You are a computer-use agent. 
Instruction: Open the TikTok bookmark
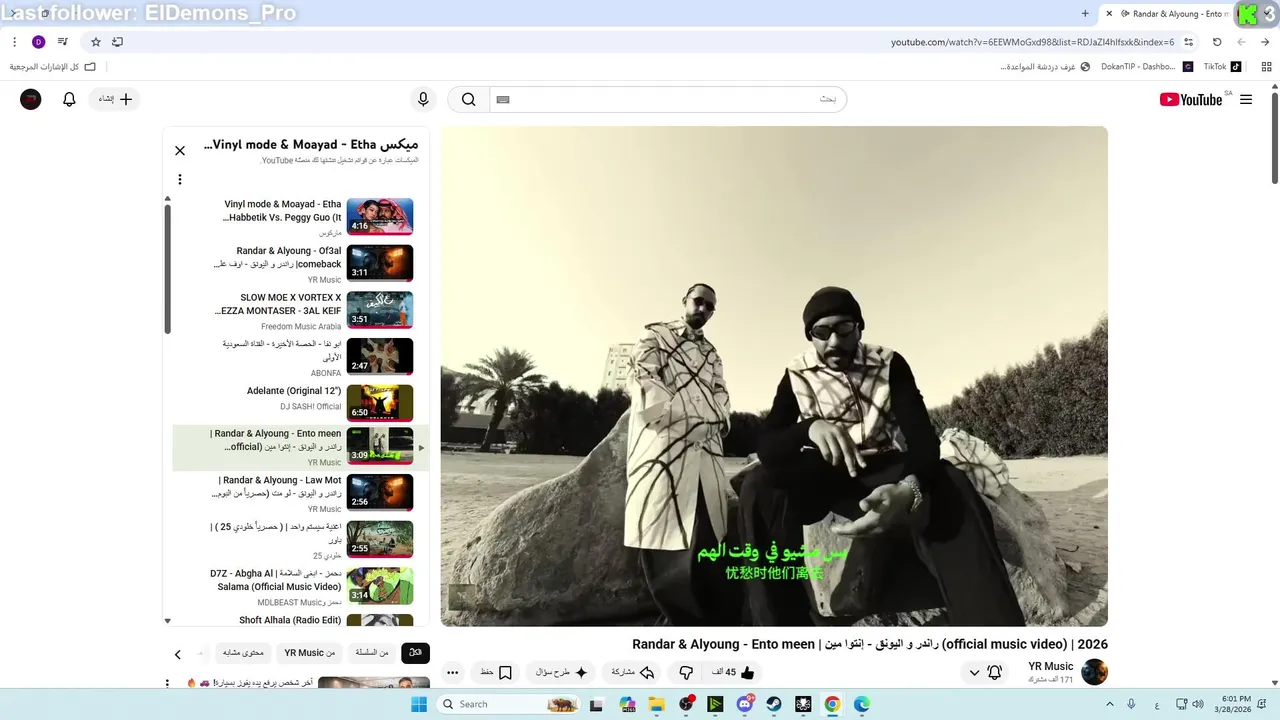[x=1221, y=67]
